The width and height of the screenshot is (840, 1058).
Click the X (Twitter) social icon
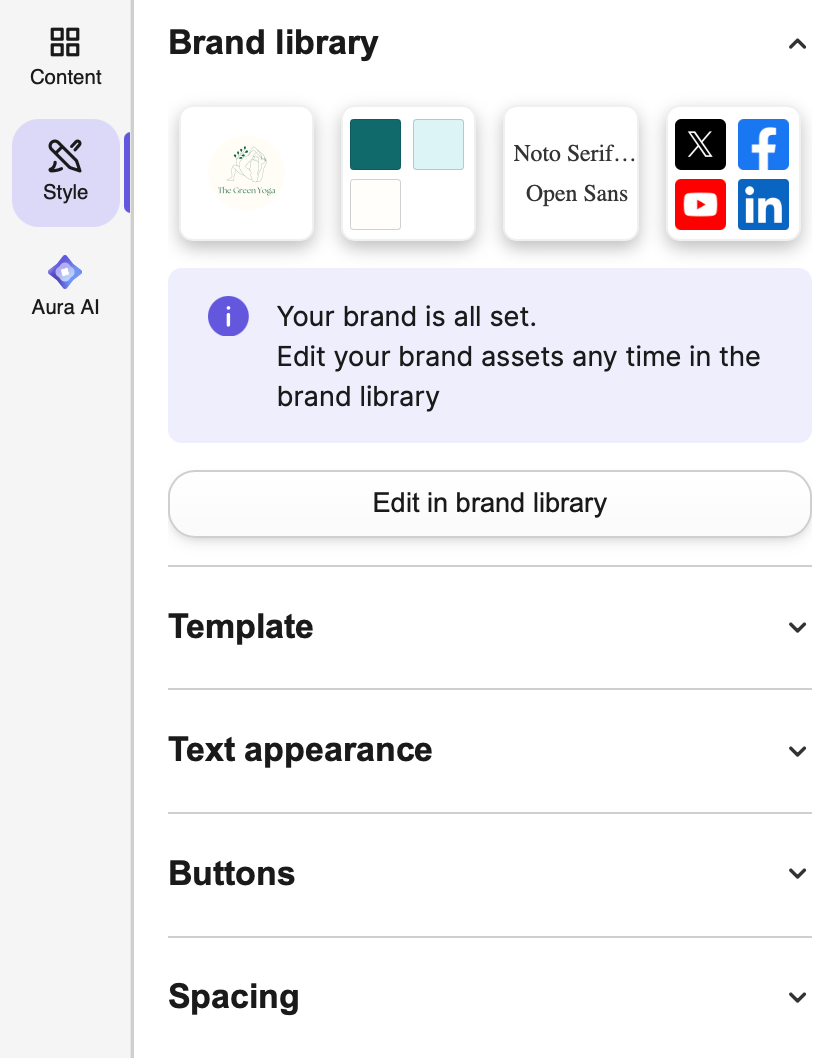[x=701, y=145]
